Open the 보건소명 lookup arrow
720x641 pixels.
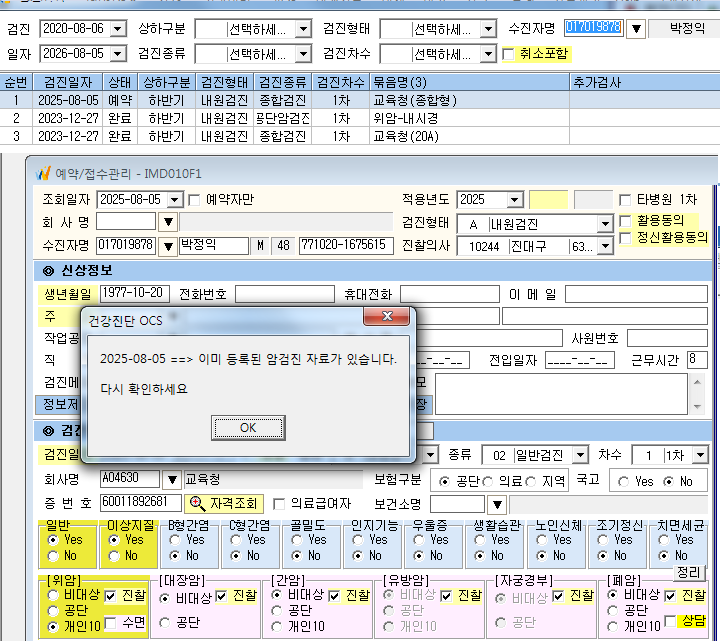(x=497, y=505)
